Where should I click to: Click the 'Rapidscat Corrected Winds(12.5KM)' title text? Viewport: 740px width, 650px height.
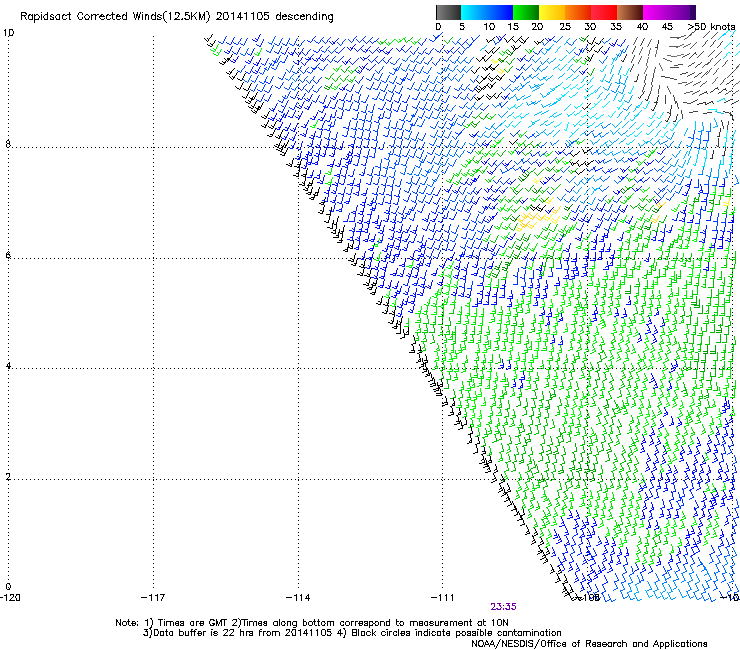(x=115, y=17)
